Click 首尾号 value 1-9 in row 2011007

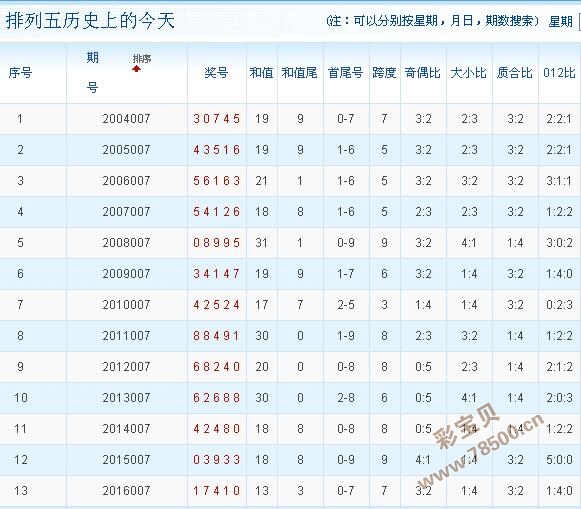[346, 336]
